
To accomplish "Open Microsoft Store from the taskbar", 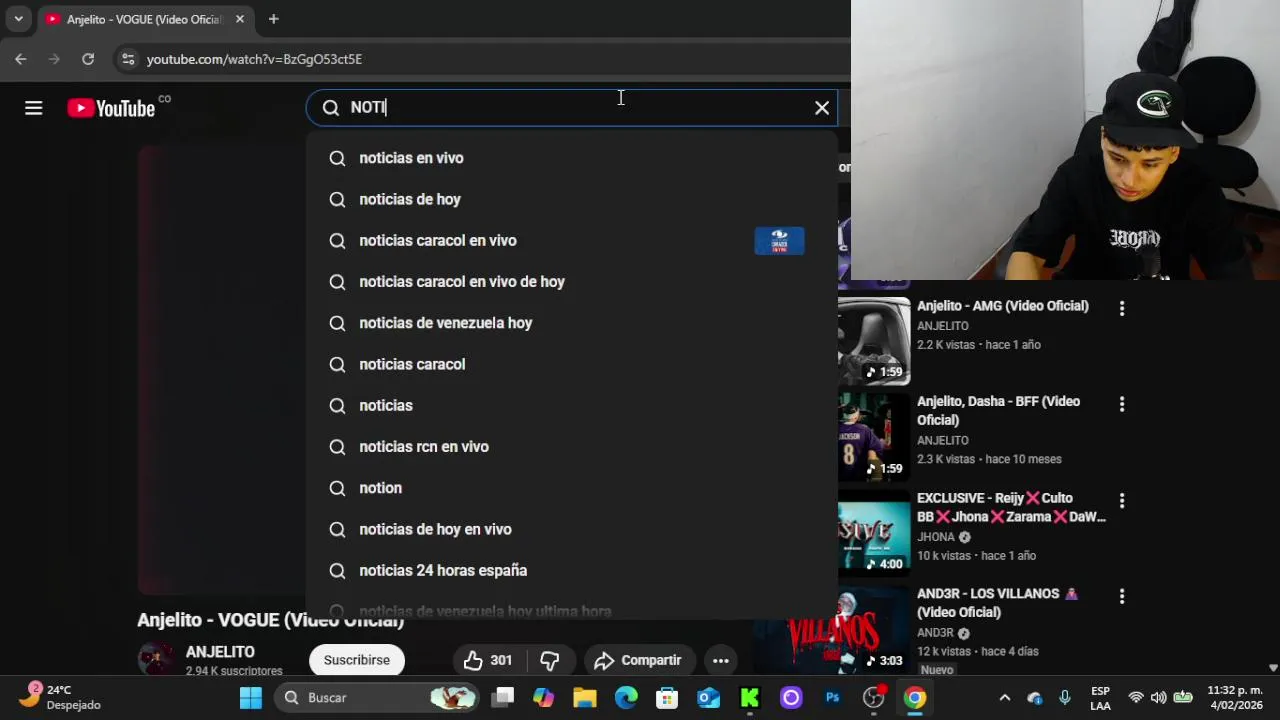I will point(667,698).
